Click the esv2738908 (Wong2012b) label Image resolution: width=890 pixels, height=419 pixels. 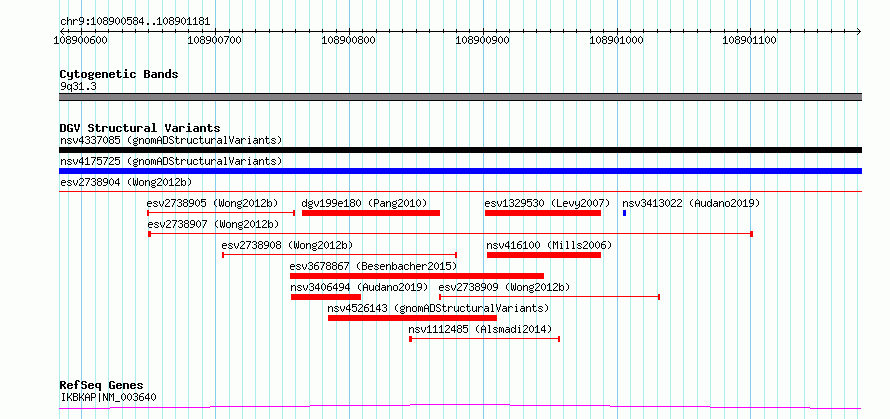coord(287,245)
